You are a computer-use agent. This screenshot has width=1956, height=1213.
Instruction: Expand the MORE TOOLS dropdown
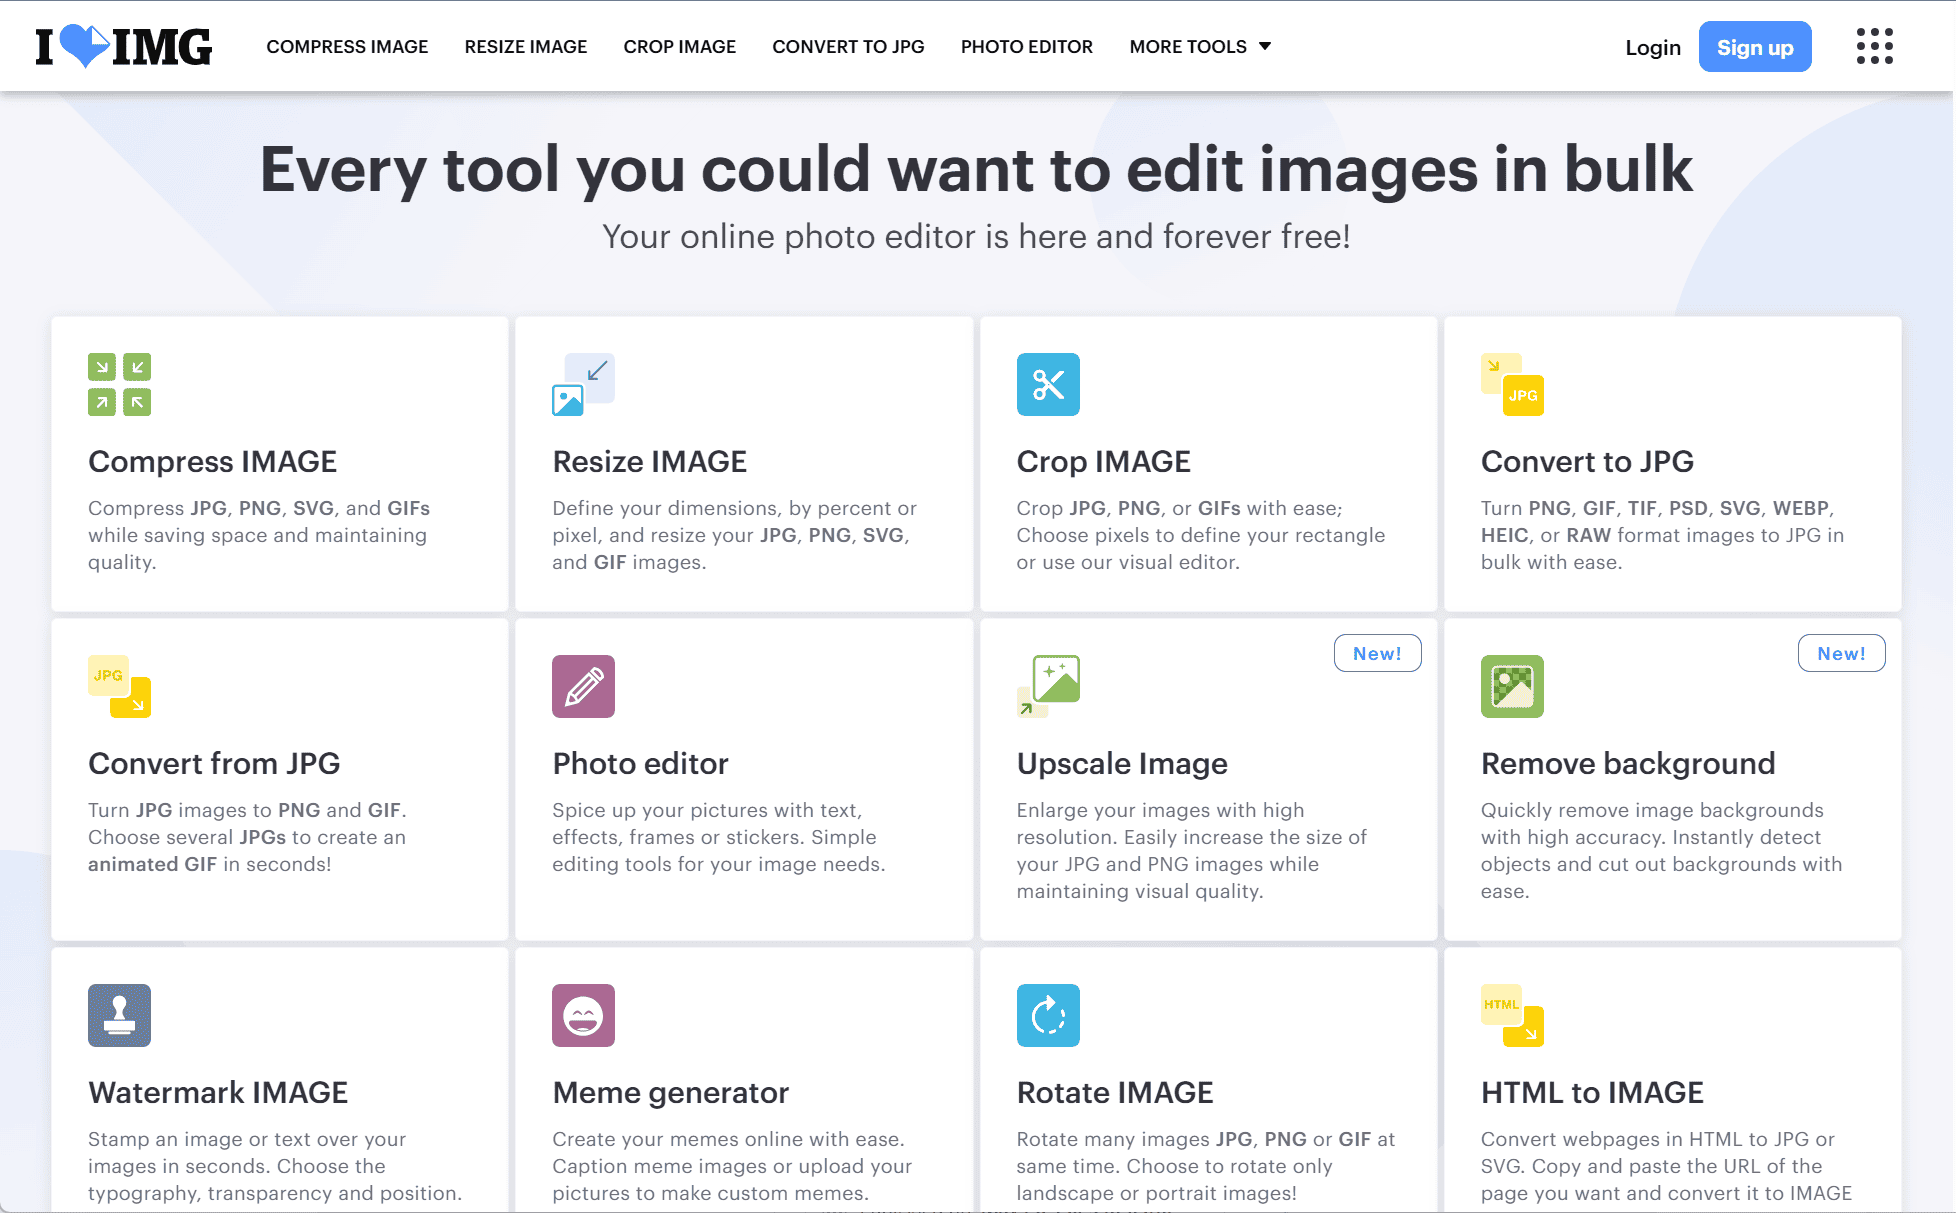click(x=1199, y=47)
